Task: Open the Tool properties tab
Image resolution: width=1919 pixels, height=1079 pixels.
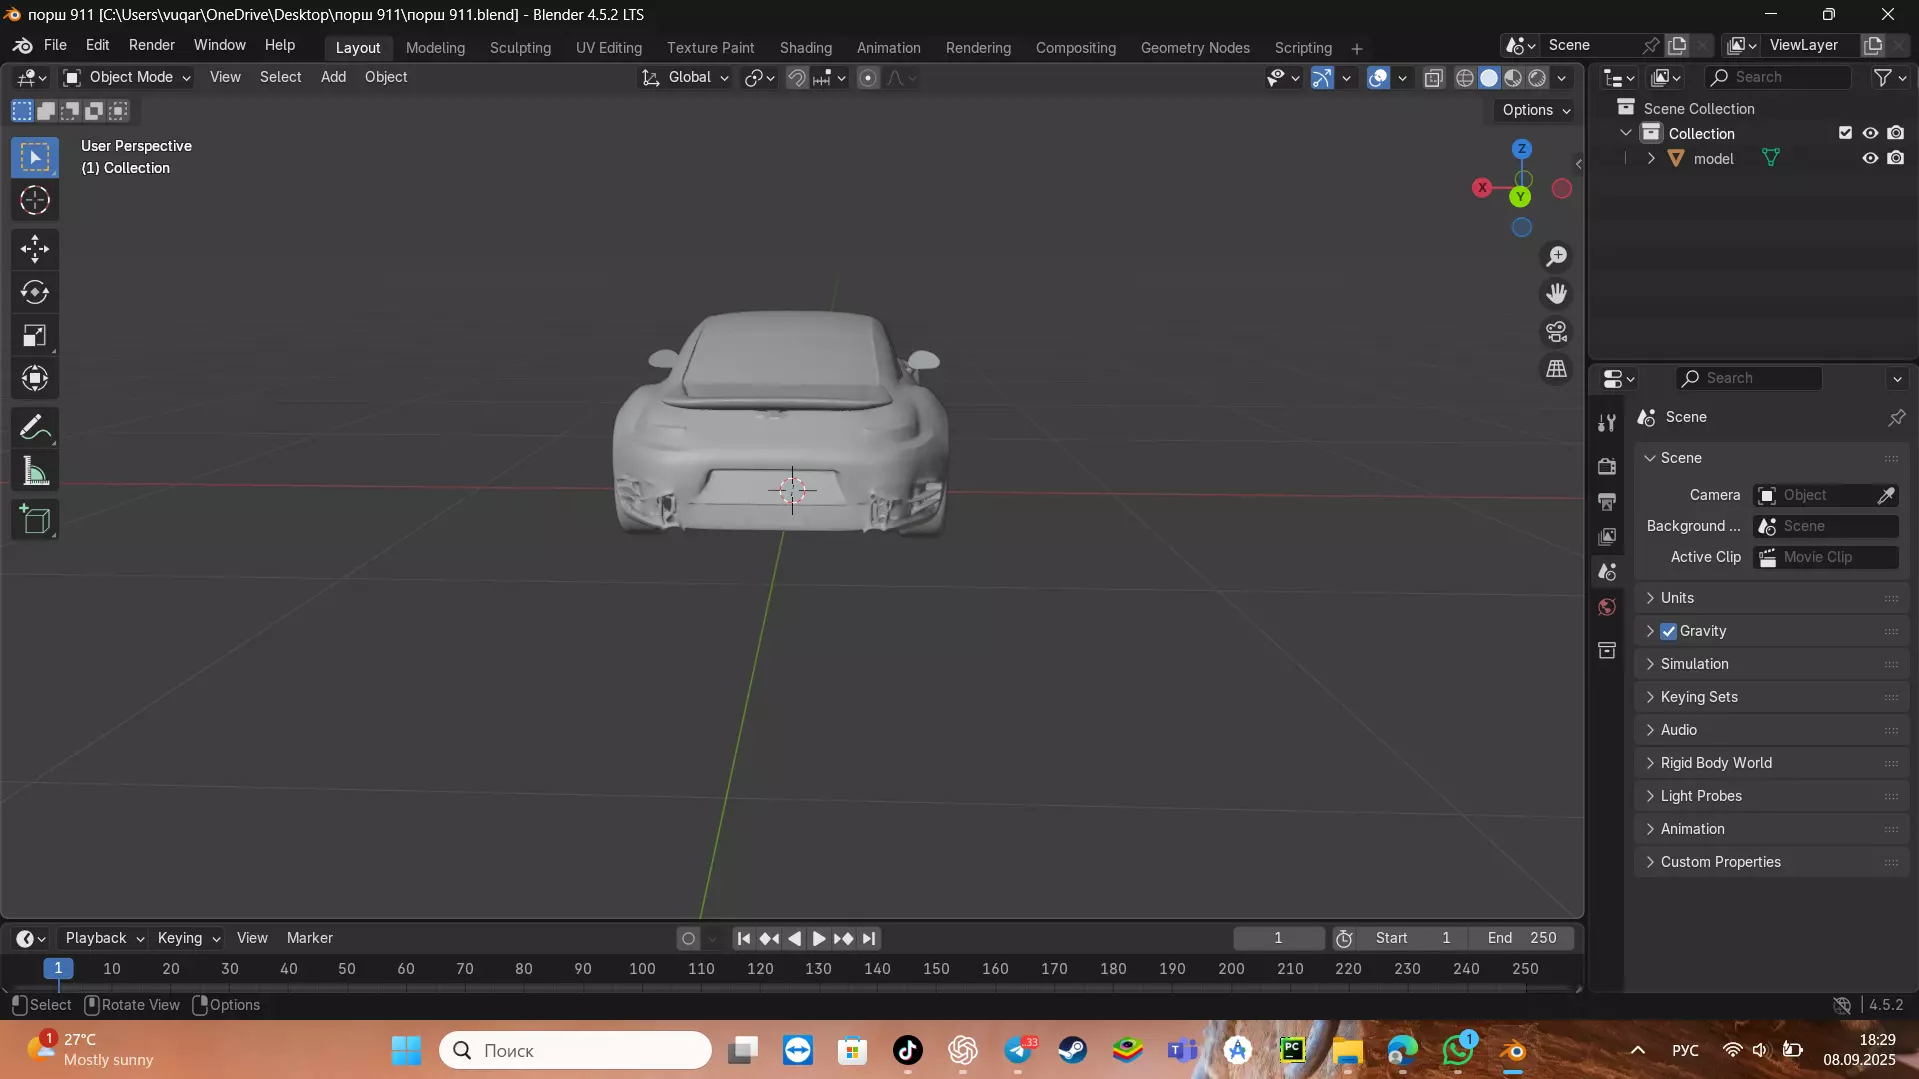Action: [x=1607, y=423]
